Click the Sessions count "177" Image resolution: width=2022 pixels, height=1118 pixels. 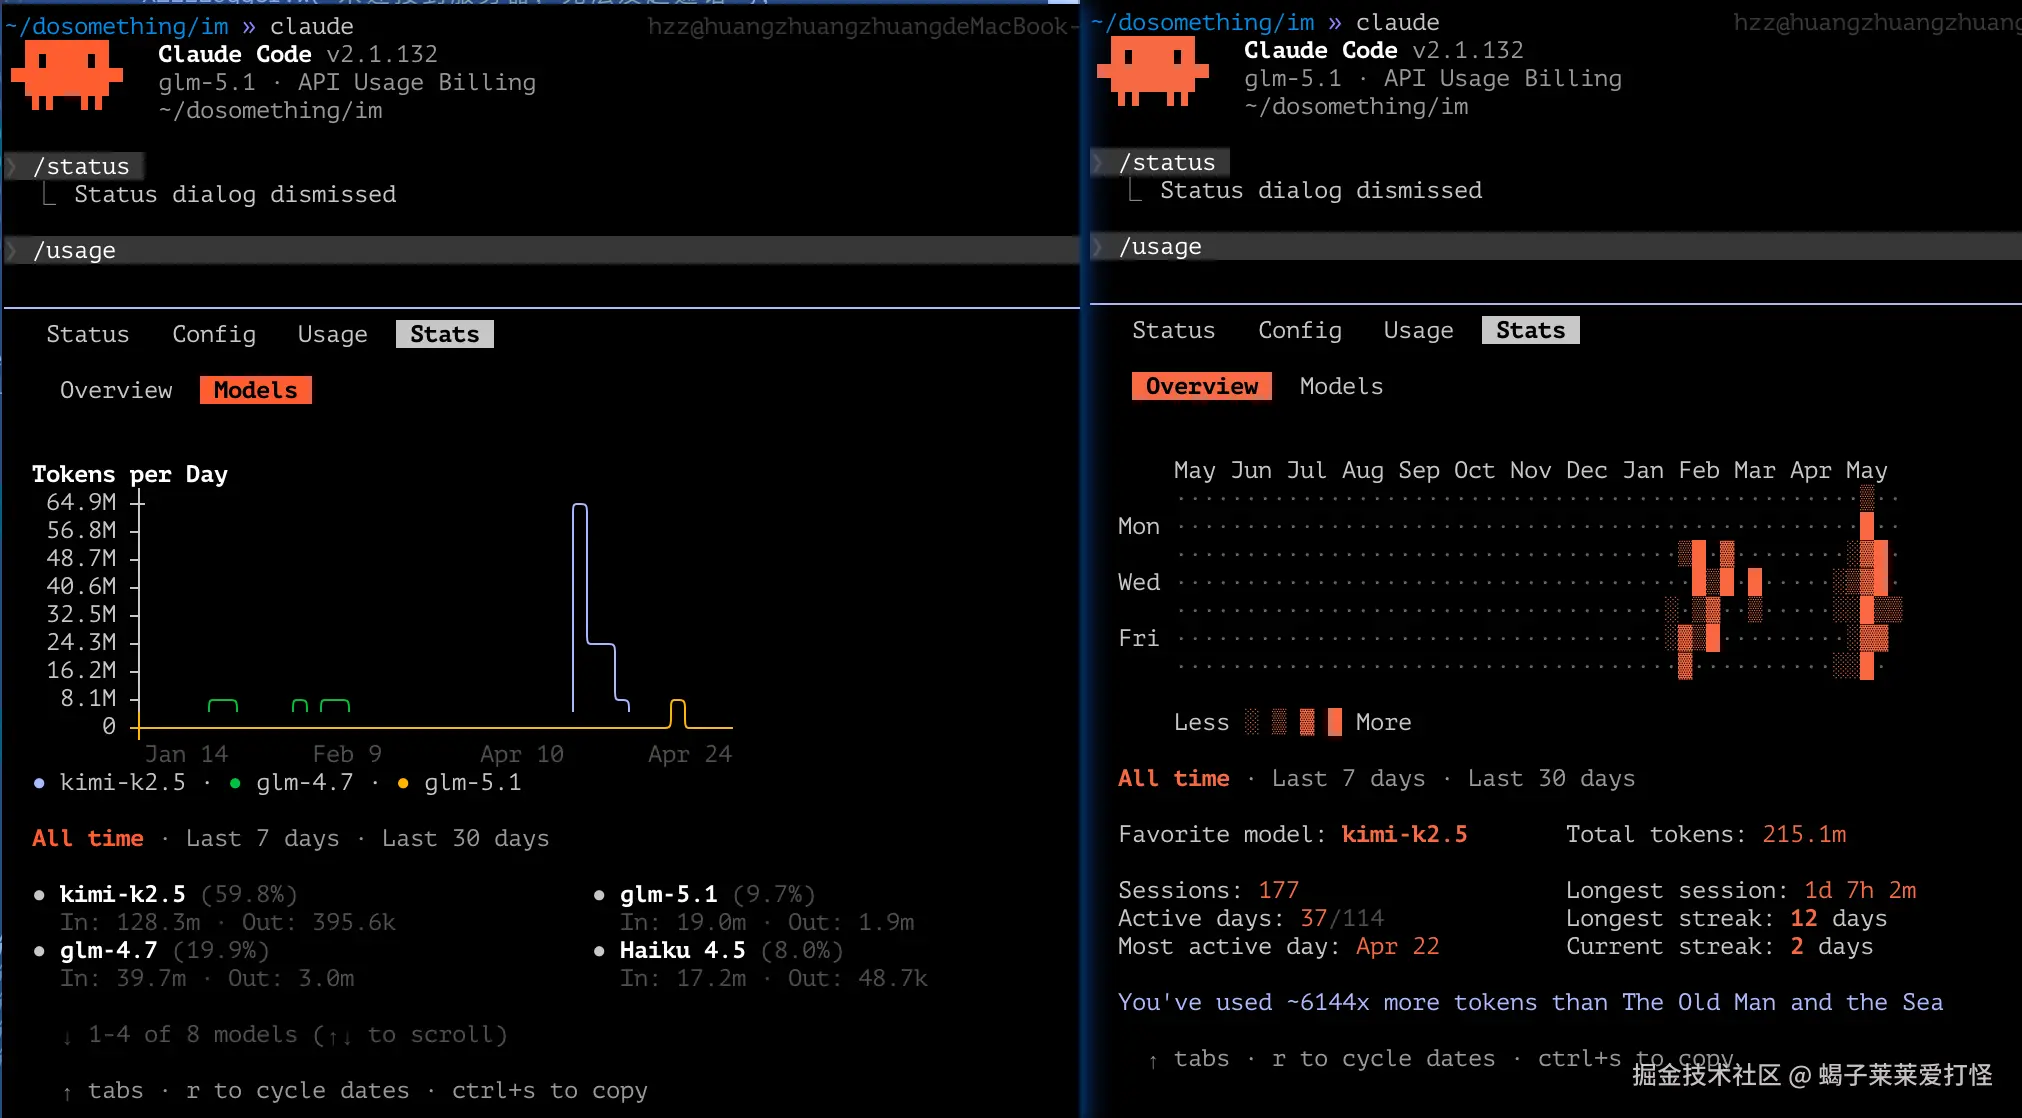tap(1279, 890)
